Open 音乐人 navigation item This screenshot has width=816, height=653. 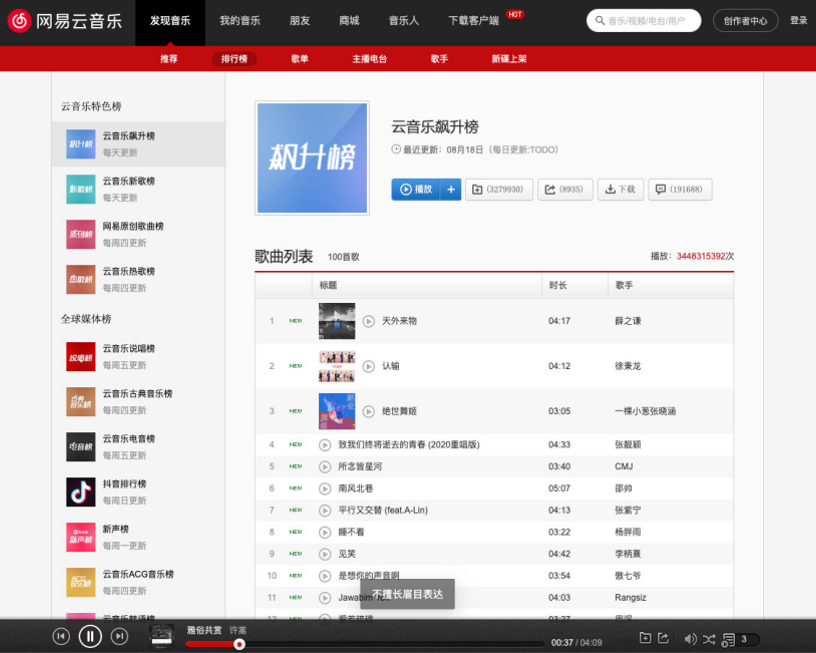(404, 21)
